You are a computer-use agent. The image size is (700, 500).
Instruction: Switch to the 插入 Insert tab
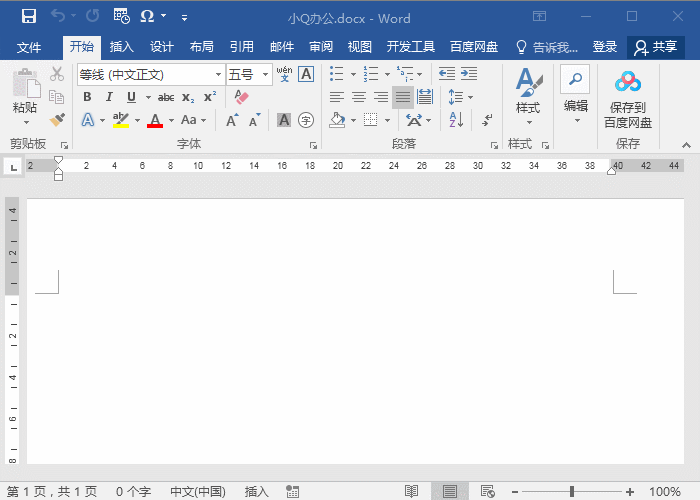tap(121, 47)
